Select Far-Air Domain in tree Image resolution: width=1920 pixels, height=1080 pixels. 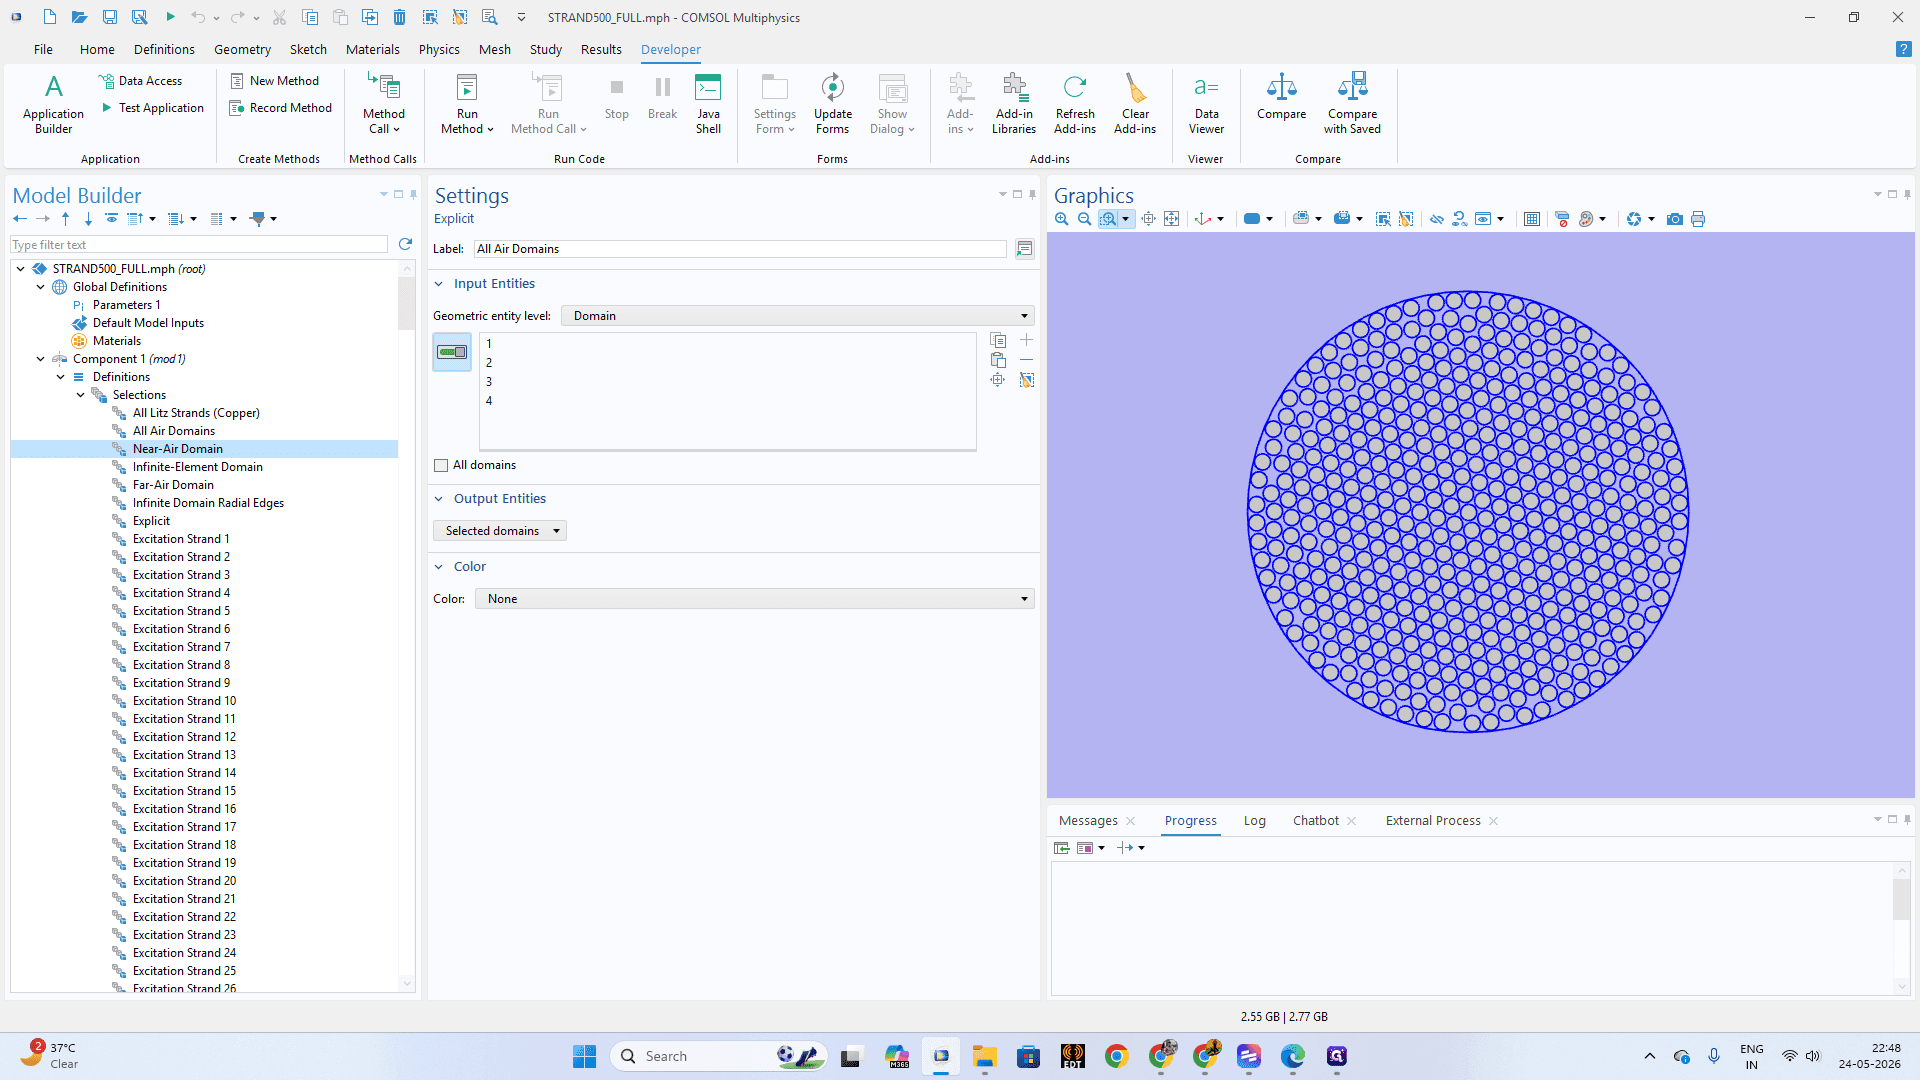click(x=173, y=485)
